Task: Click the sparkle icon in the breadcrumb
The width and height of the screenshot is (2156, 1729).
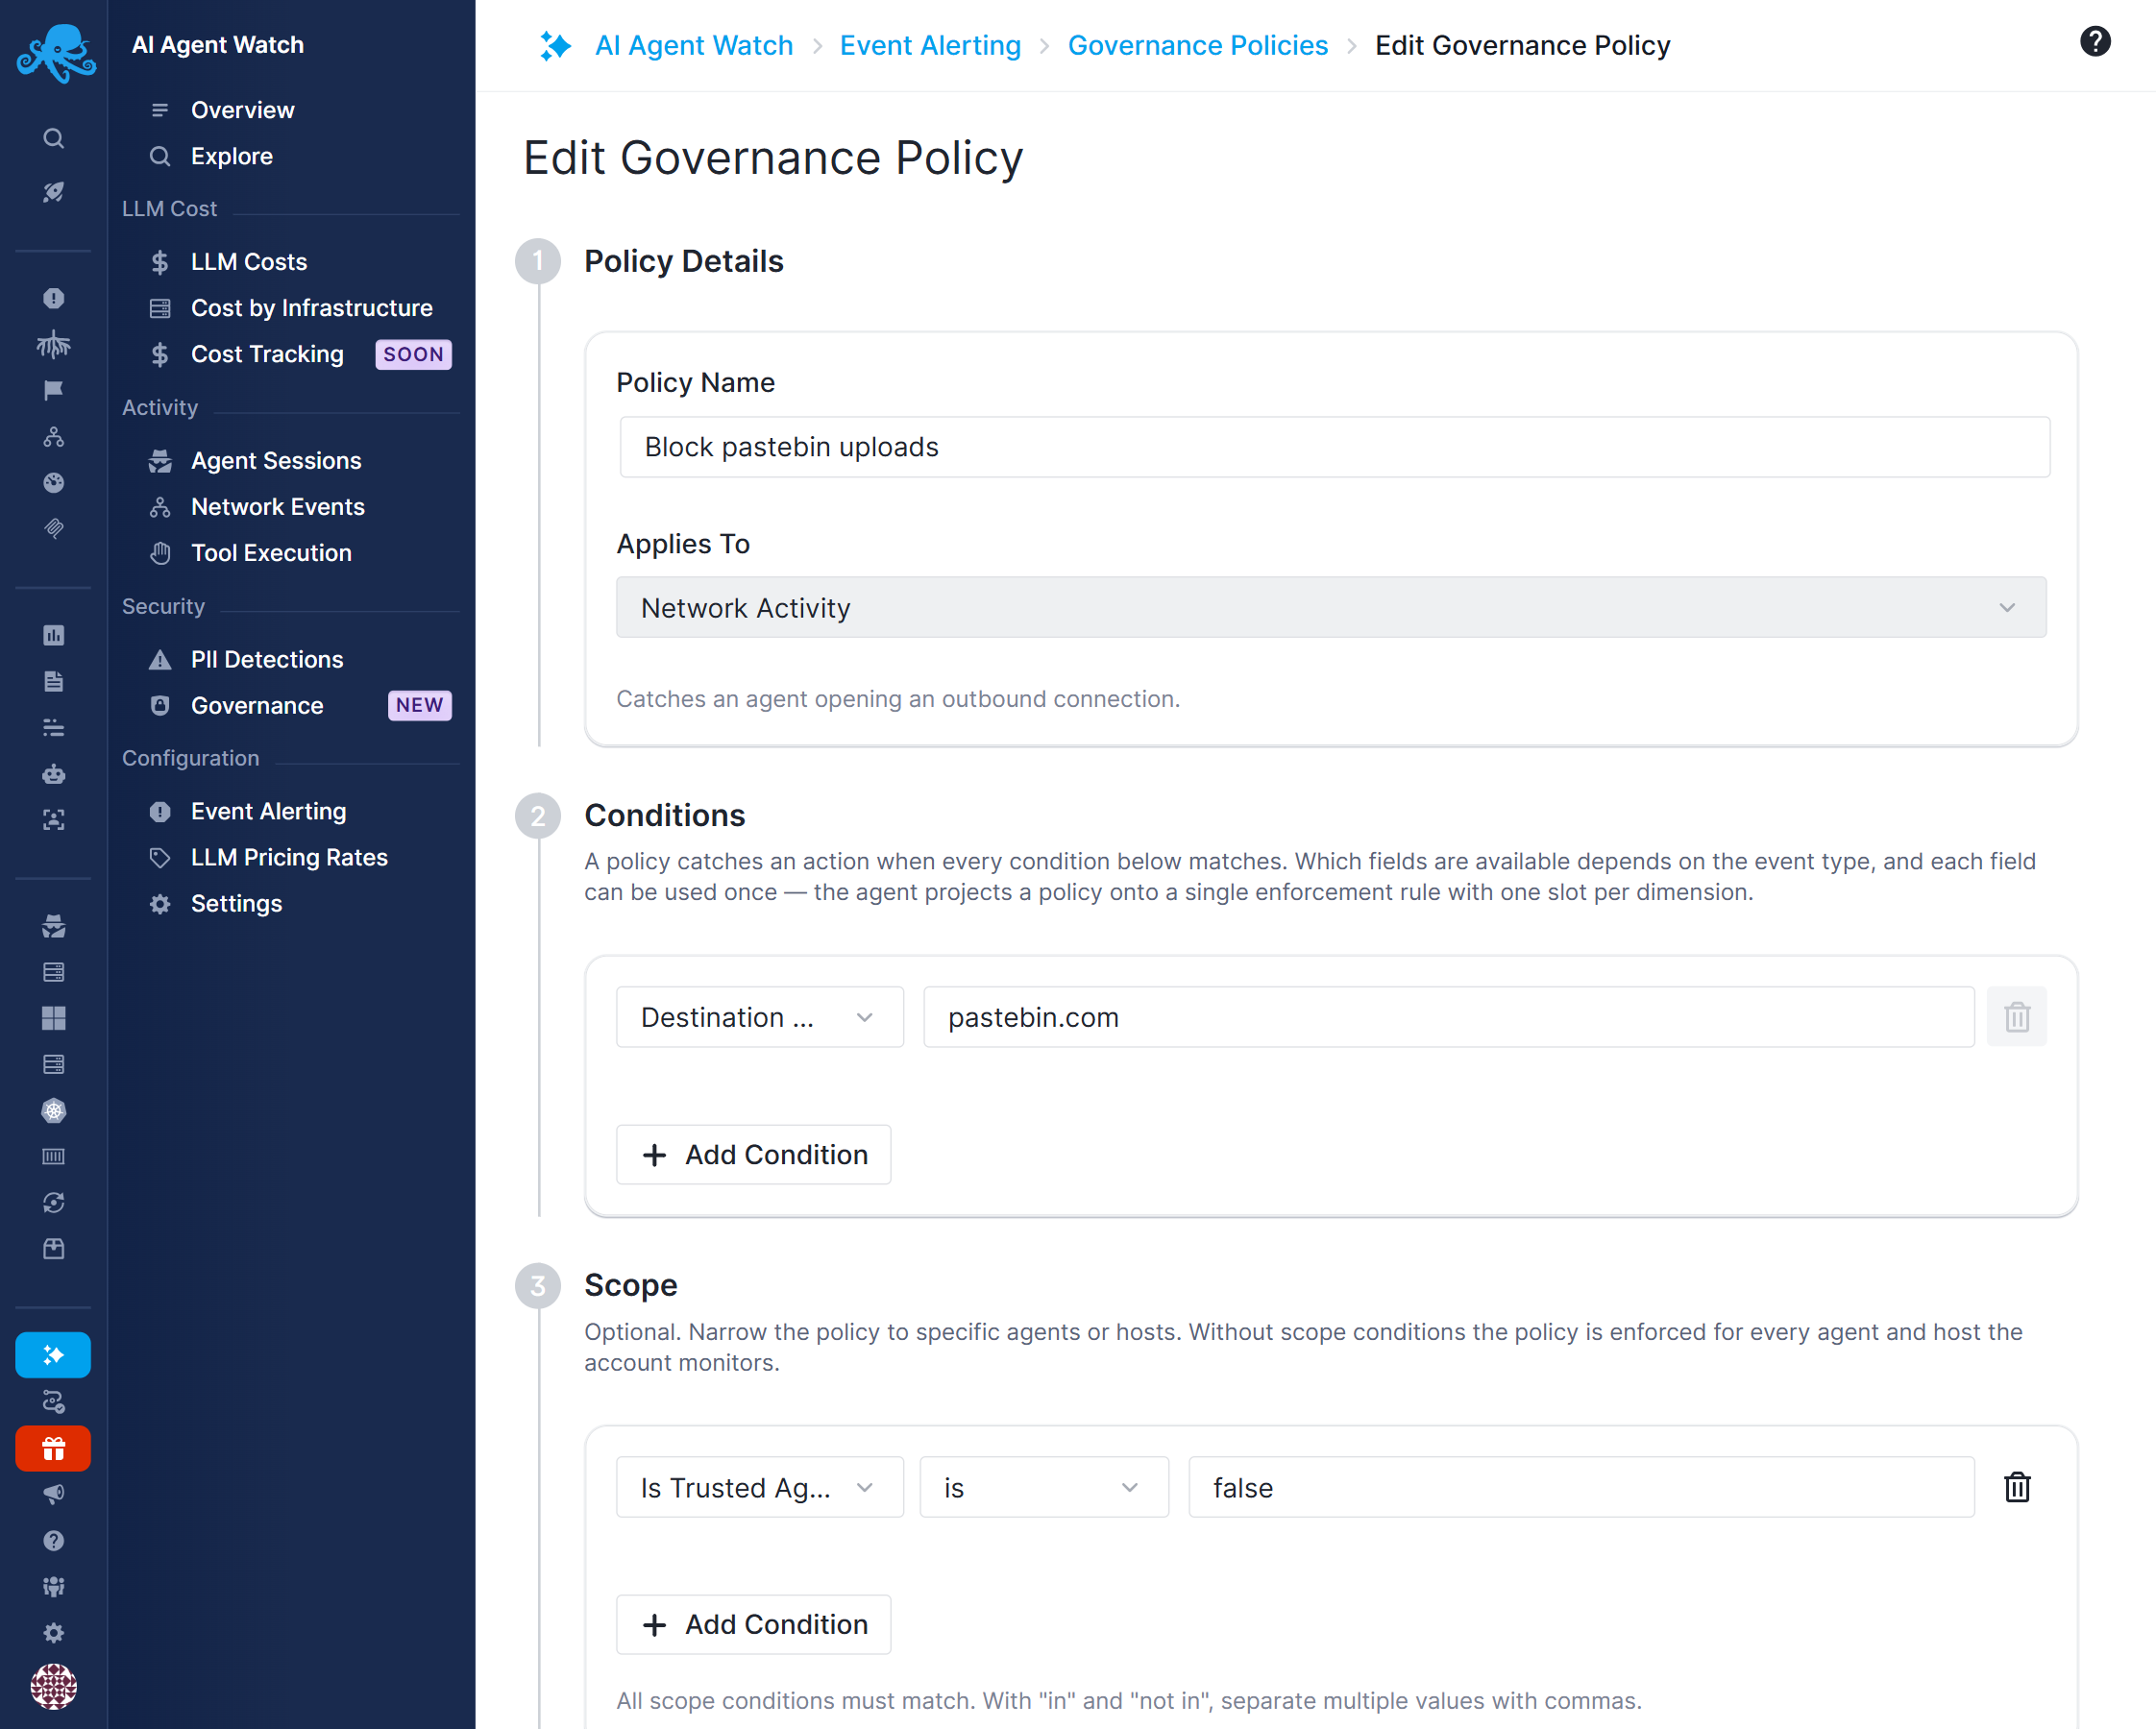Action: (555, 46)
